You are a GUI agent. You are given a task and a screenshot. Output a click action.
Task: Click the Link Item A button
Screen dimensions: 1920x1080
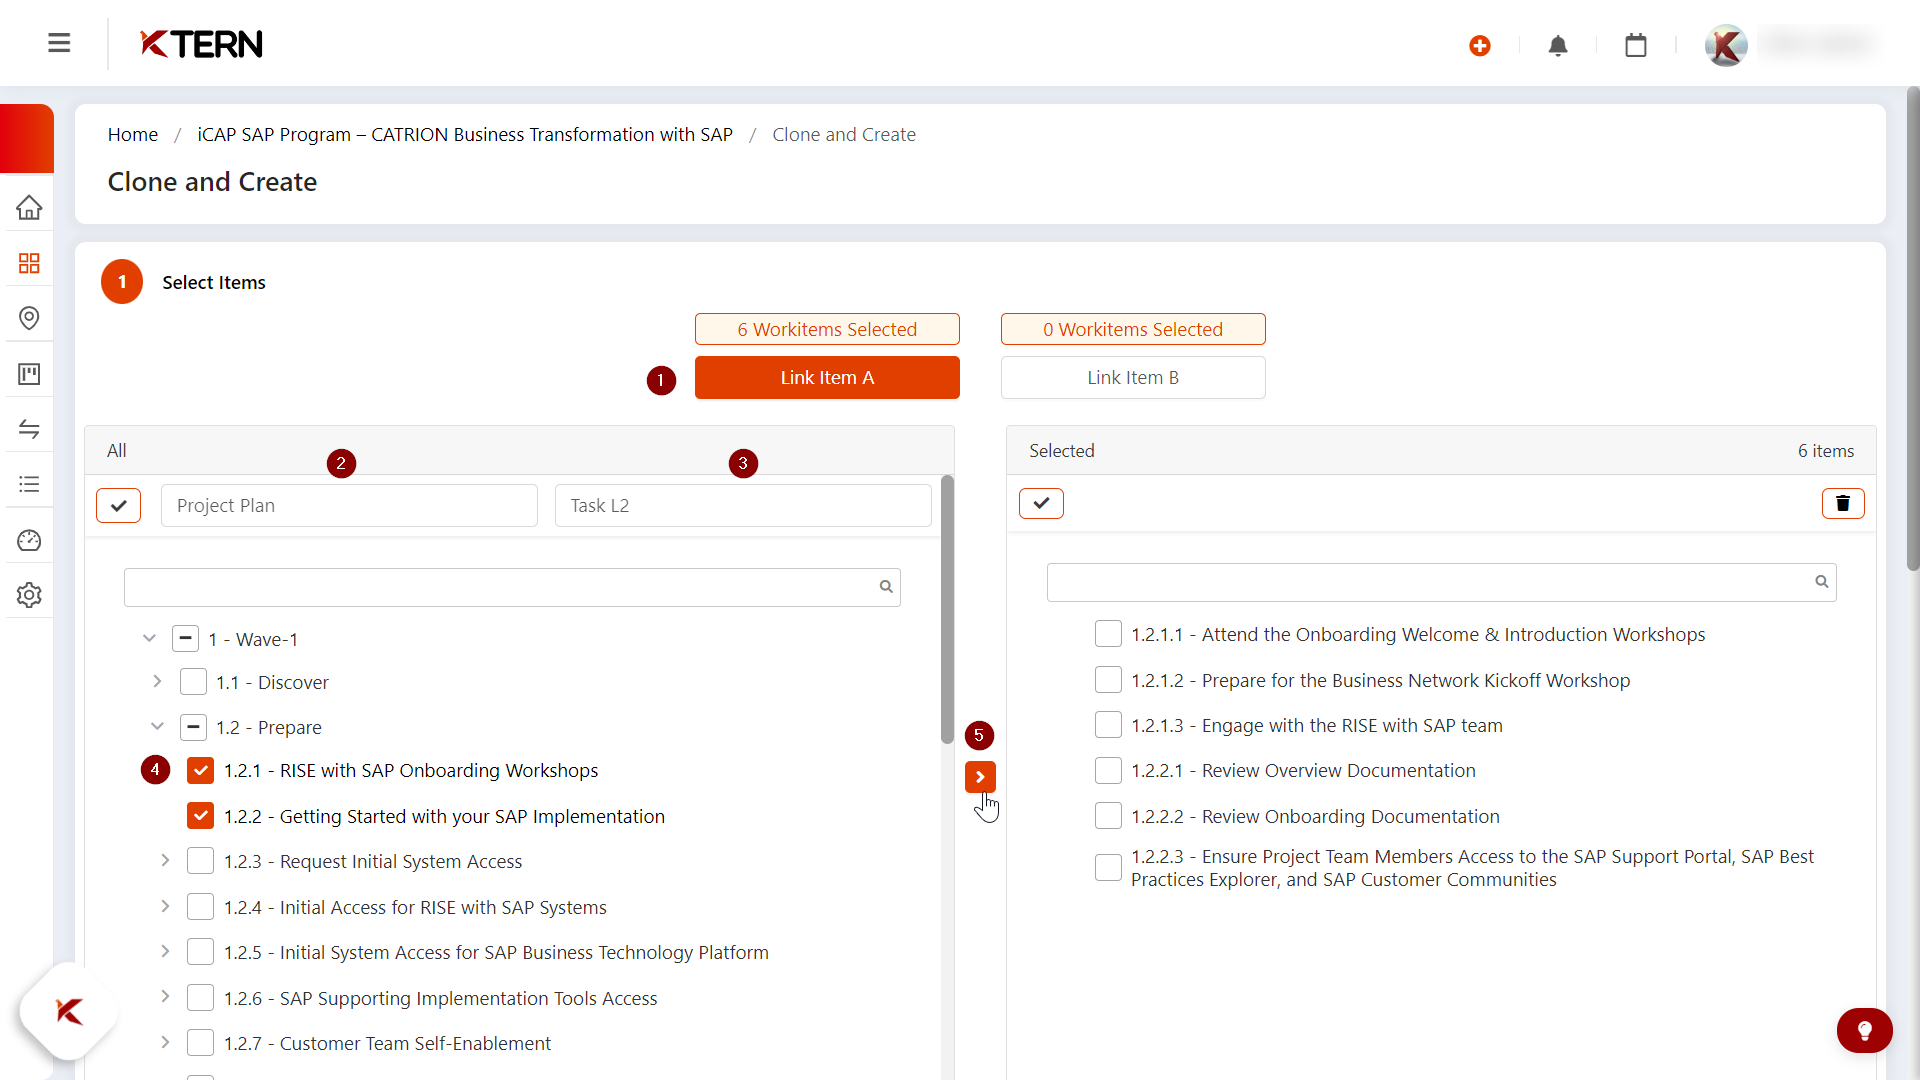pyautogui.click(x=827, y=378)
